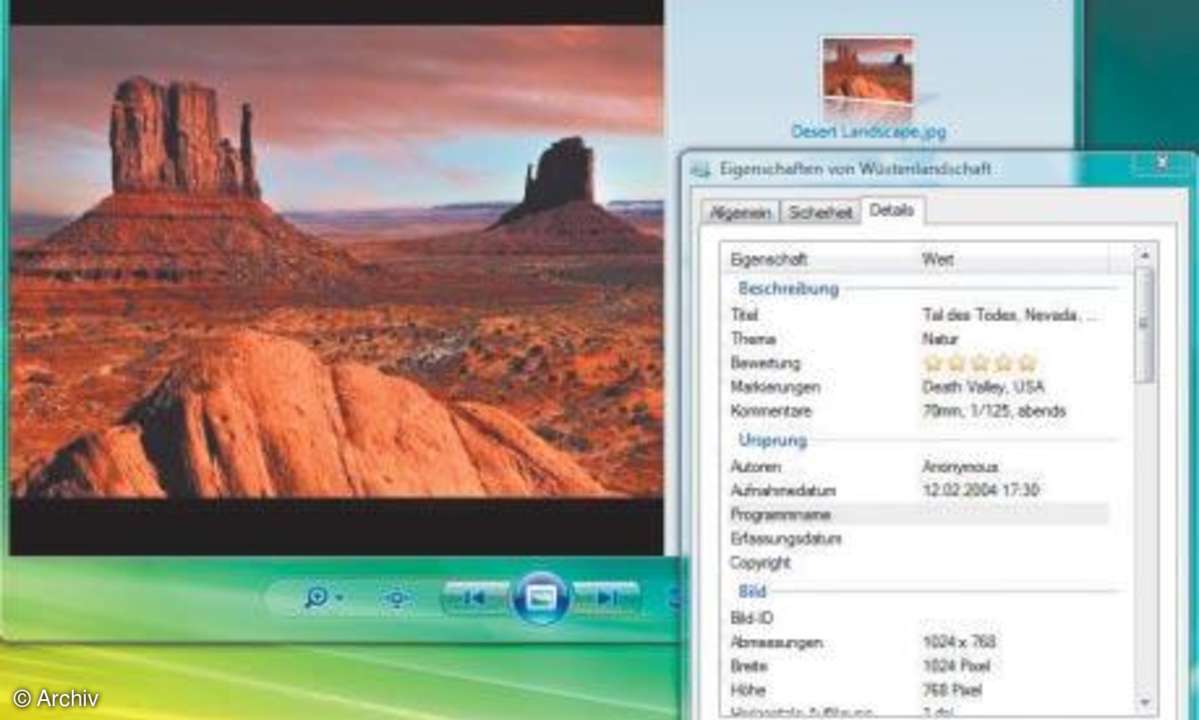Click the Desert Landscape.jpg file name
This screenshot has height=720, width=1199.
(x=868, y=131)
